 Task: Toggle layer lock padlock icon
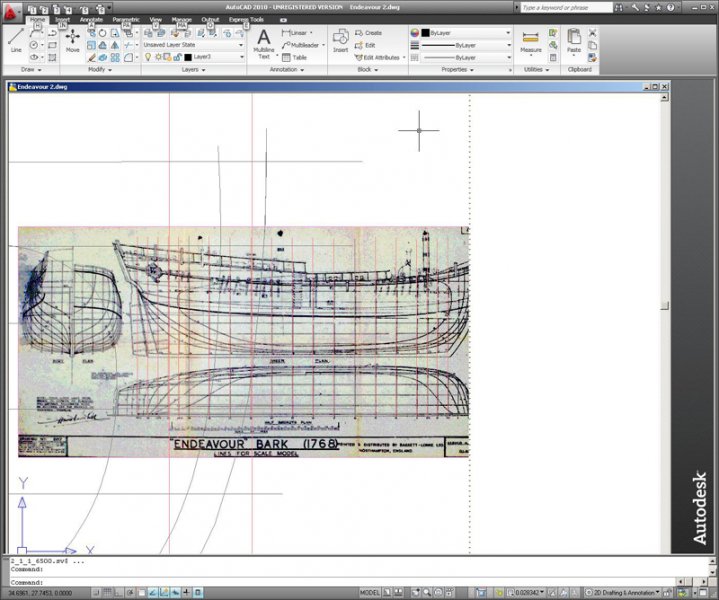(x=177, y=57)
